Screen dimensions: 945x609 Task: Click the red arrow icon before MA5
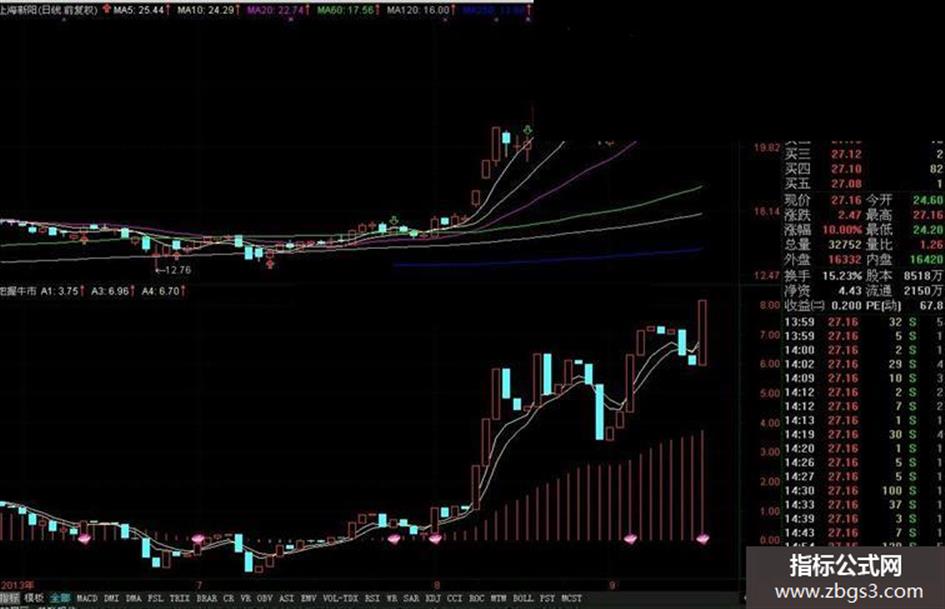click(107, 9)
